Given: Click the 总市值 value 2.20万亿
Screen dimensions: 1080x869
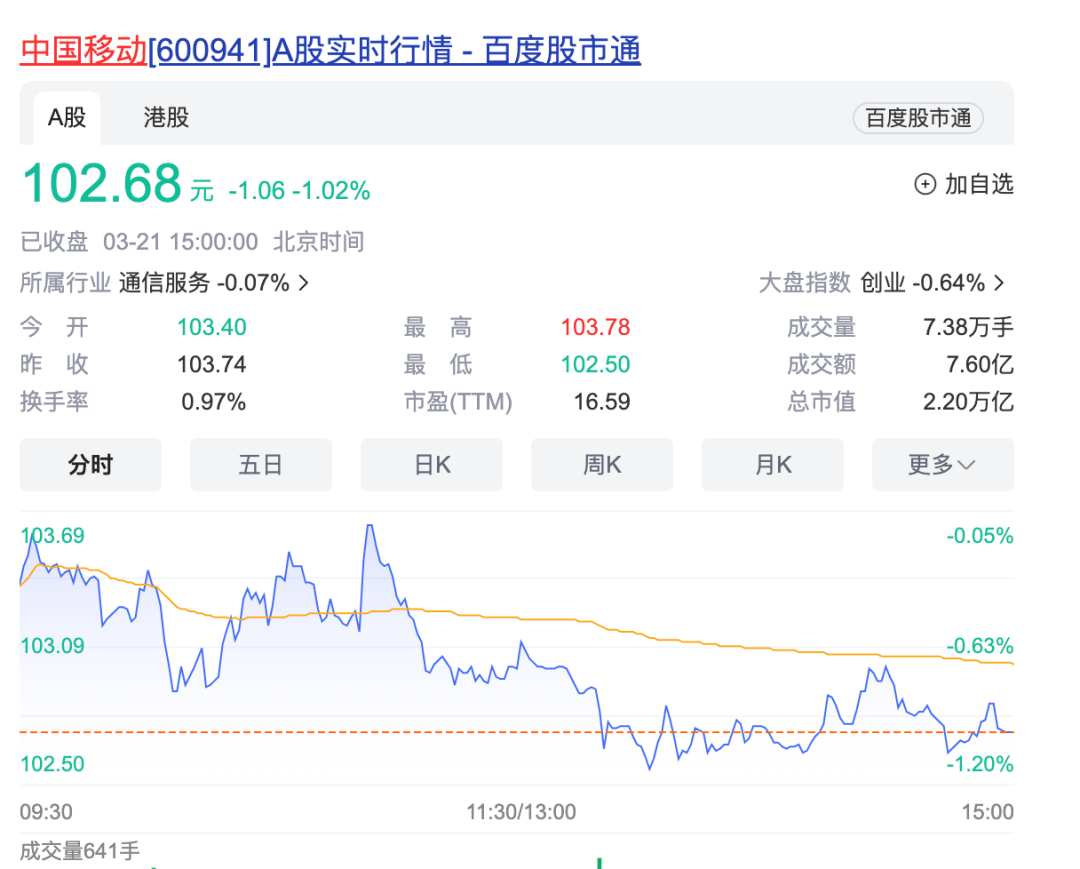Looking at the screenshot, I should coord(968,402).
